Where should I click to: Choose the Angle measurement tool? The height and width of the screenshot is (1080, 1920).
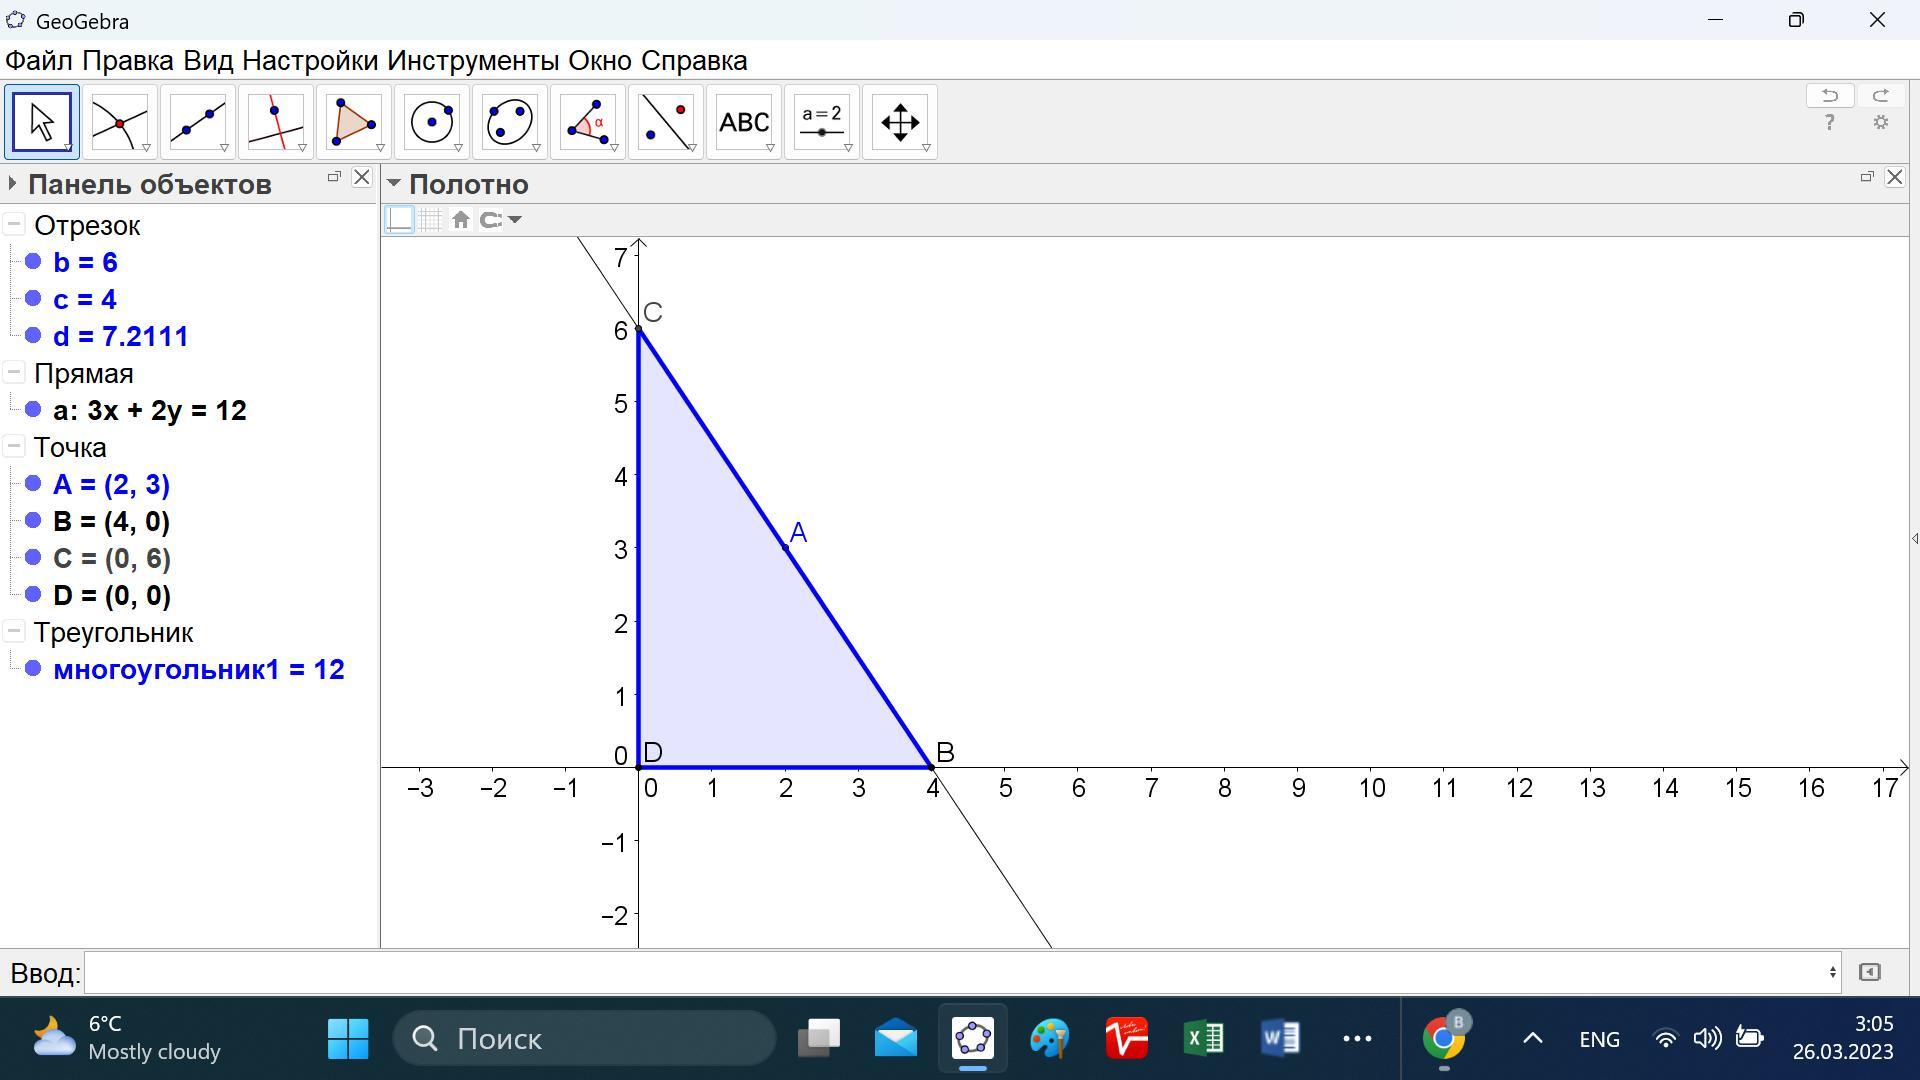point(587,123)
